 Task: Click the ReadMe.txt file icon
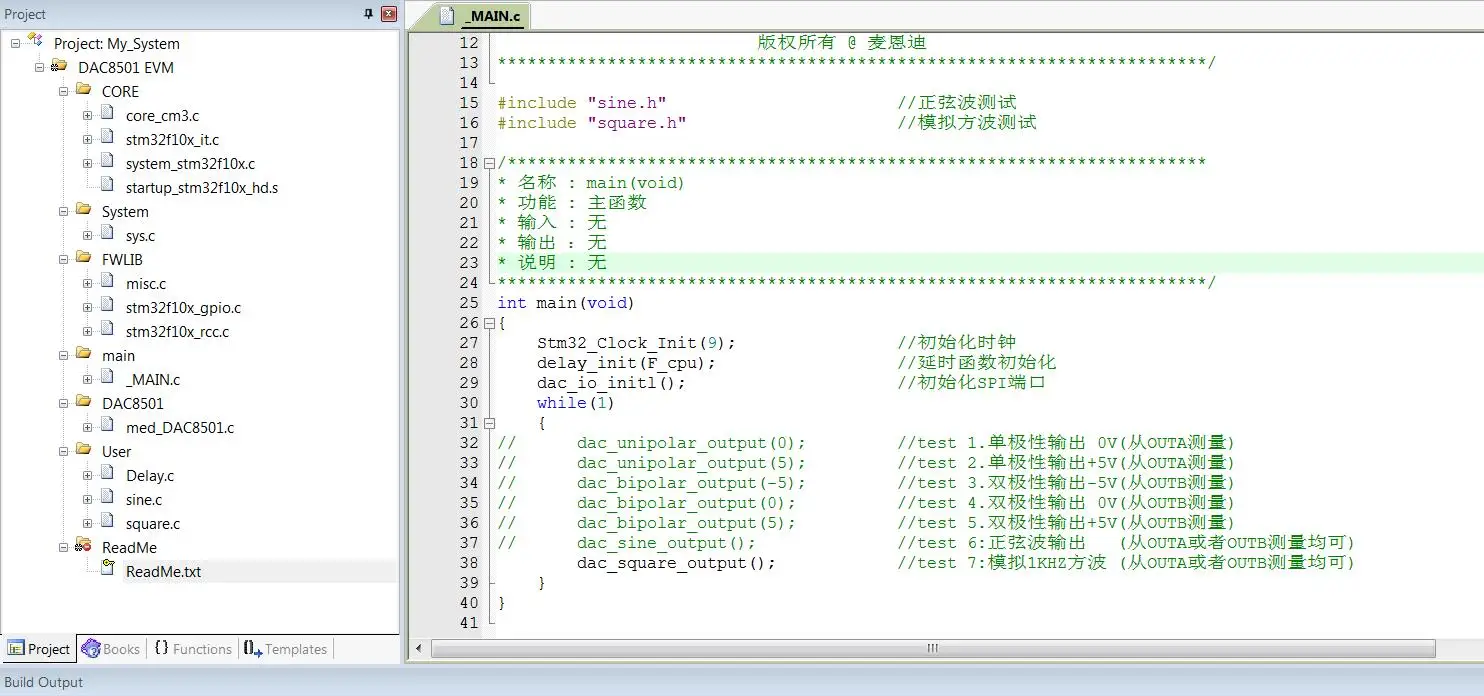(x=107, y=569)
